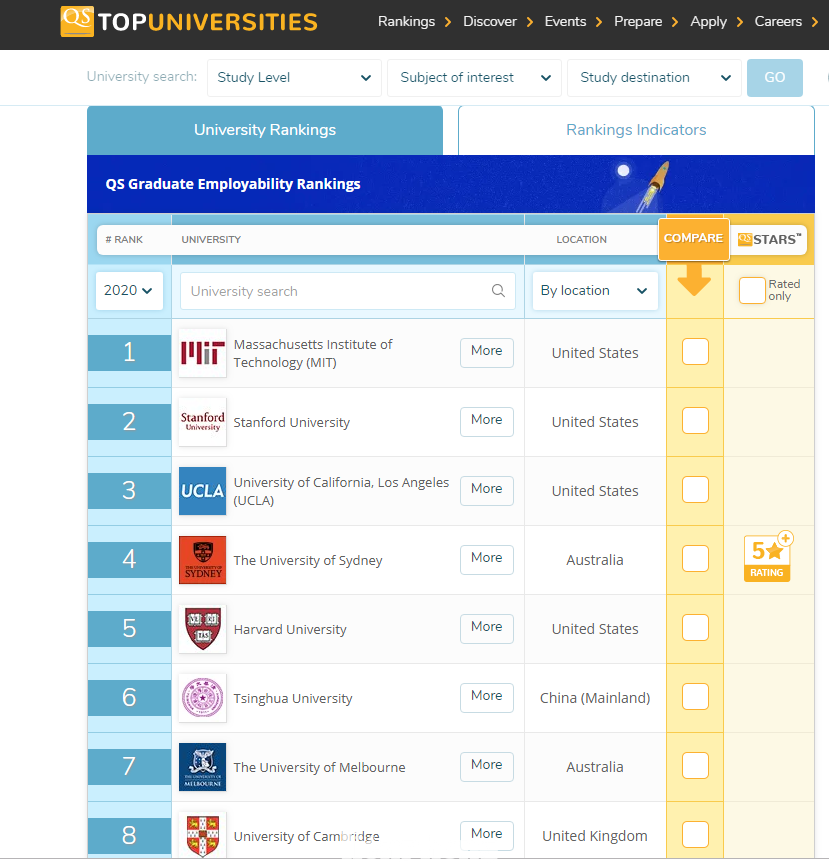Open the MIT logo thumbnail
This screenshot has height=863, width=829.
click(x=202, y=353)
